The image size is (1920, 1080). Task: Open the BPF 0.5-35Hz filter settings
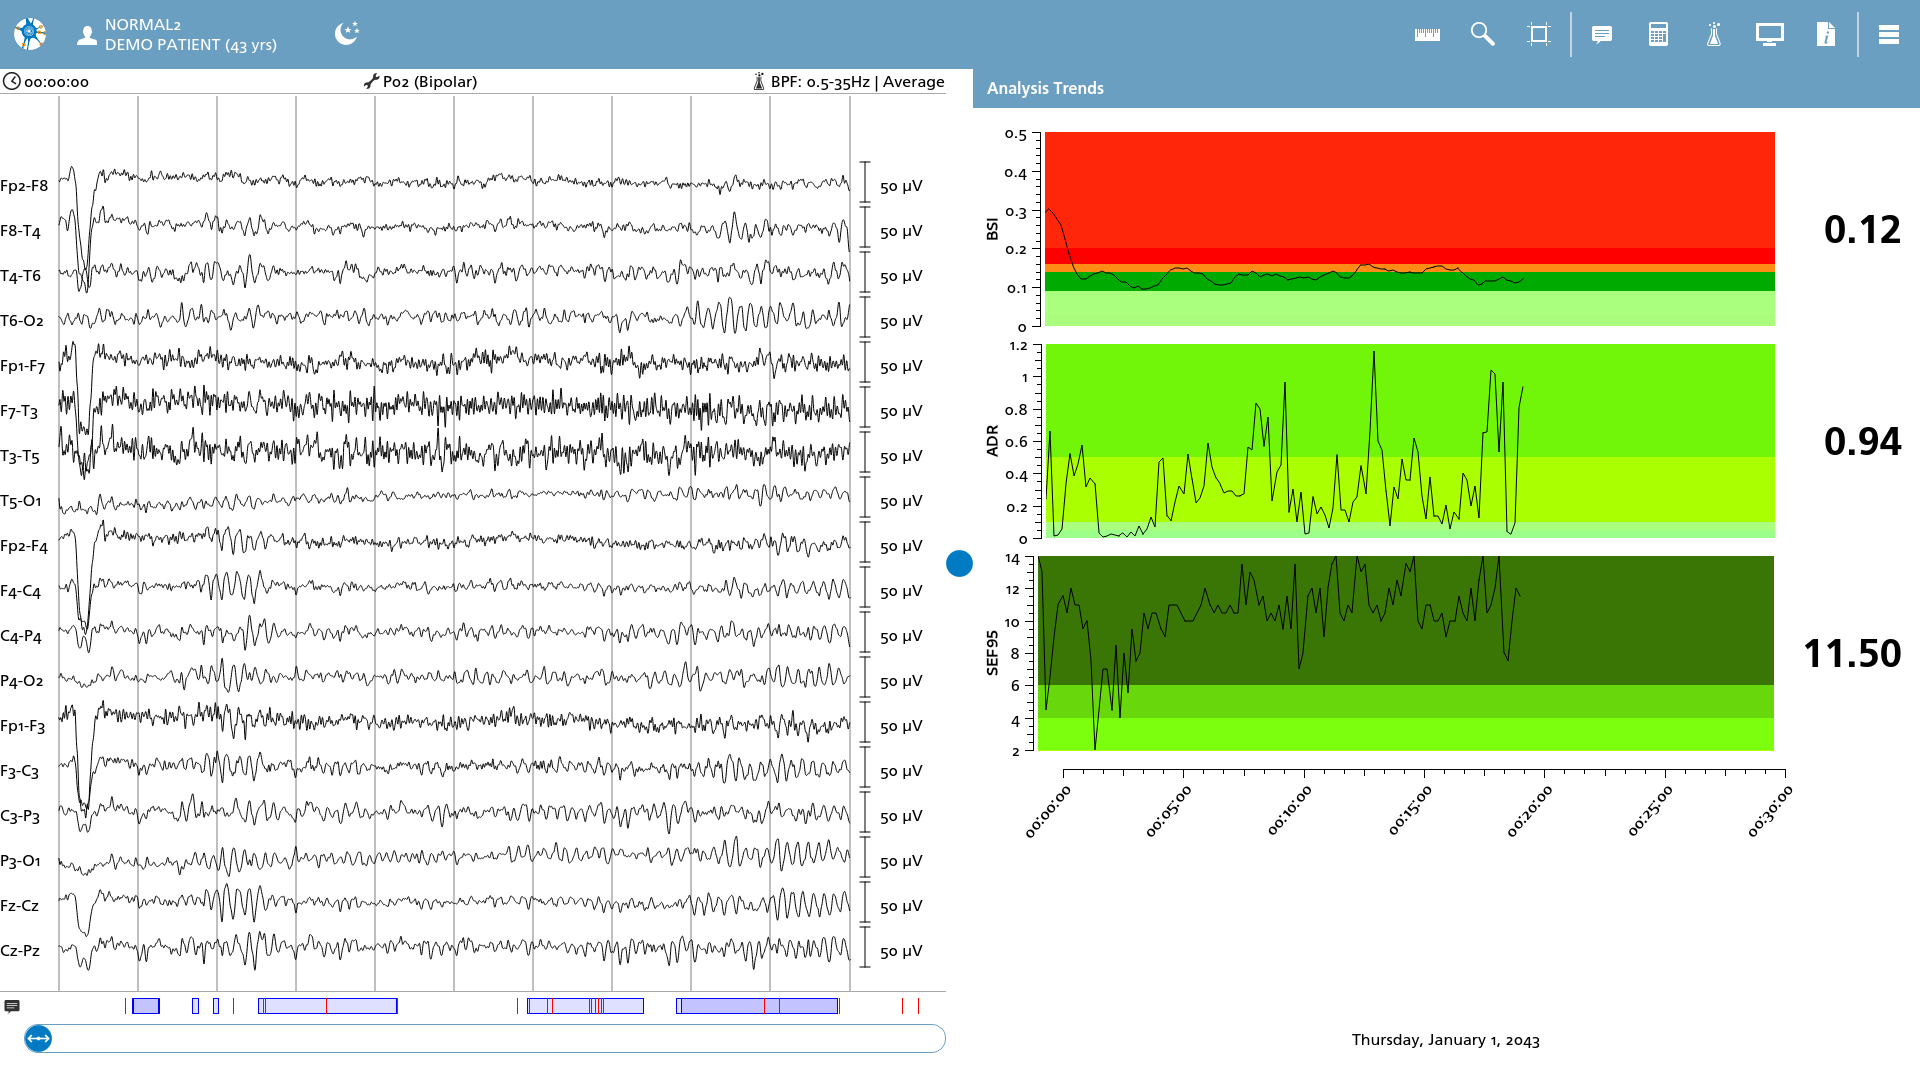(x=848, y=82)
